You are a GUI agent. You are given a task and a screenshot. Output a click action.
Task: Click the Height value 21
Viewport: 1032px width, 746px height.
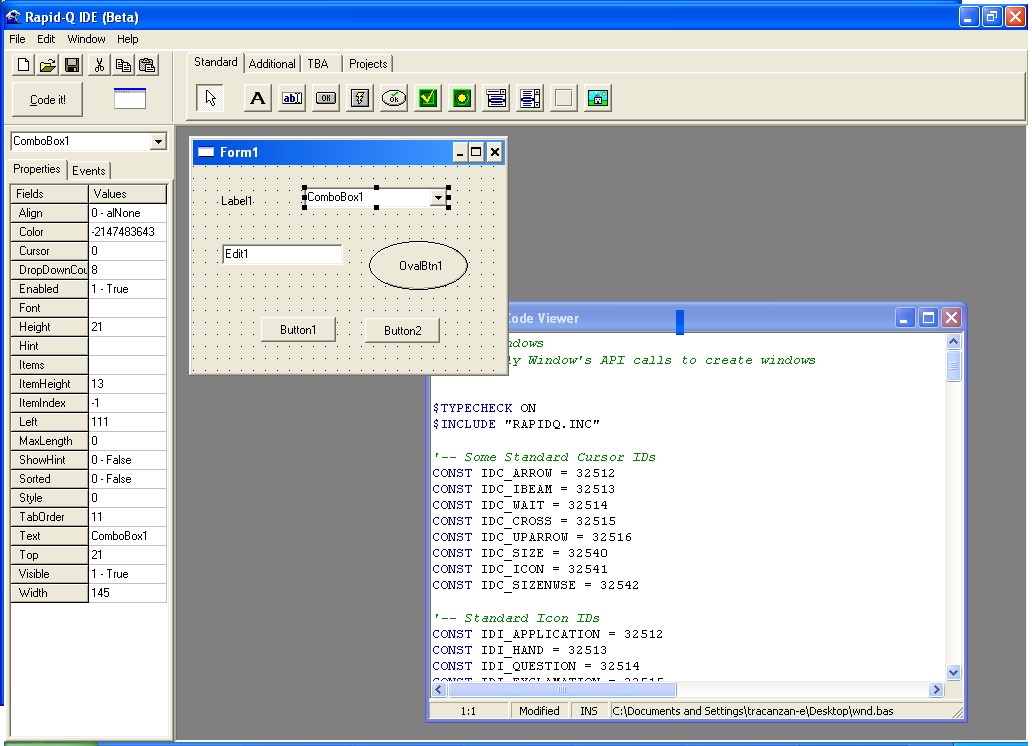128,327
